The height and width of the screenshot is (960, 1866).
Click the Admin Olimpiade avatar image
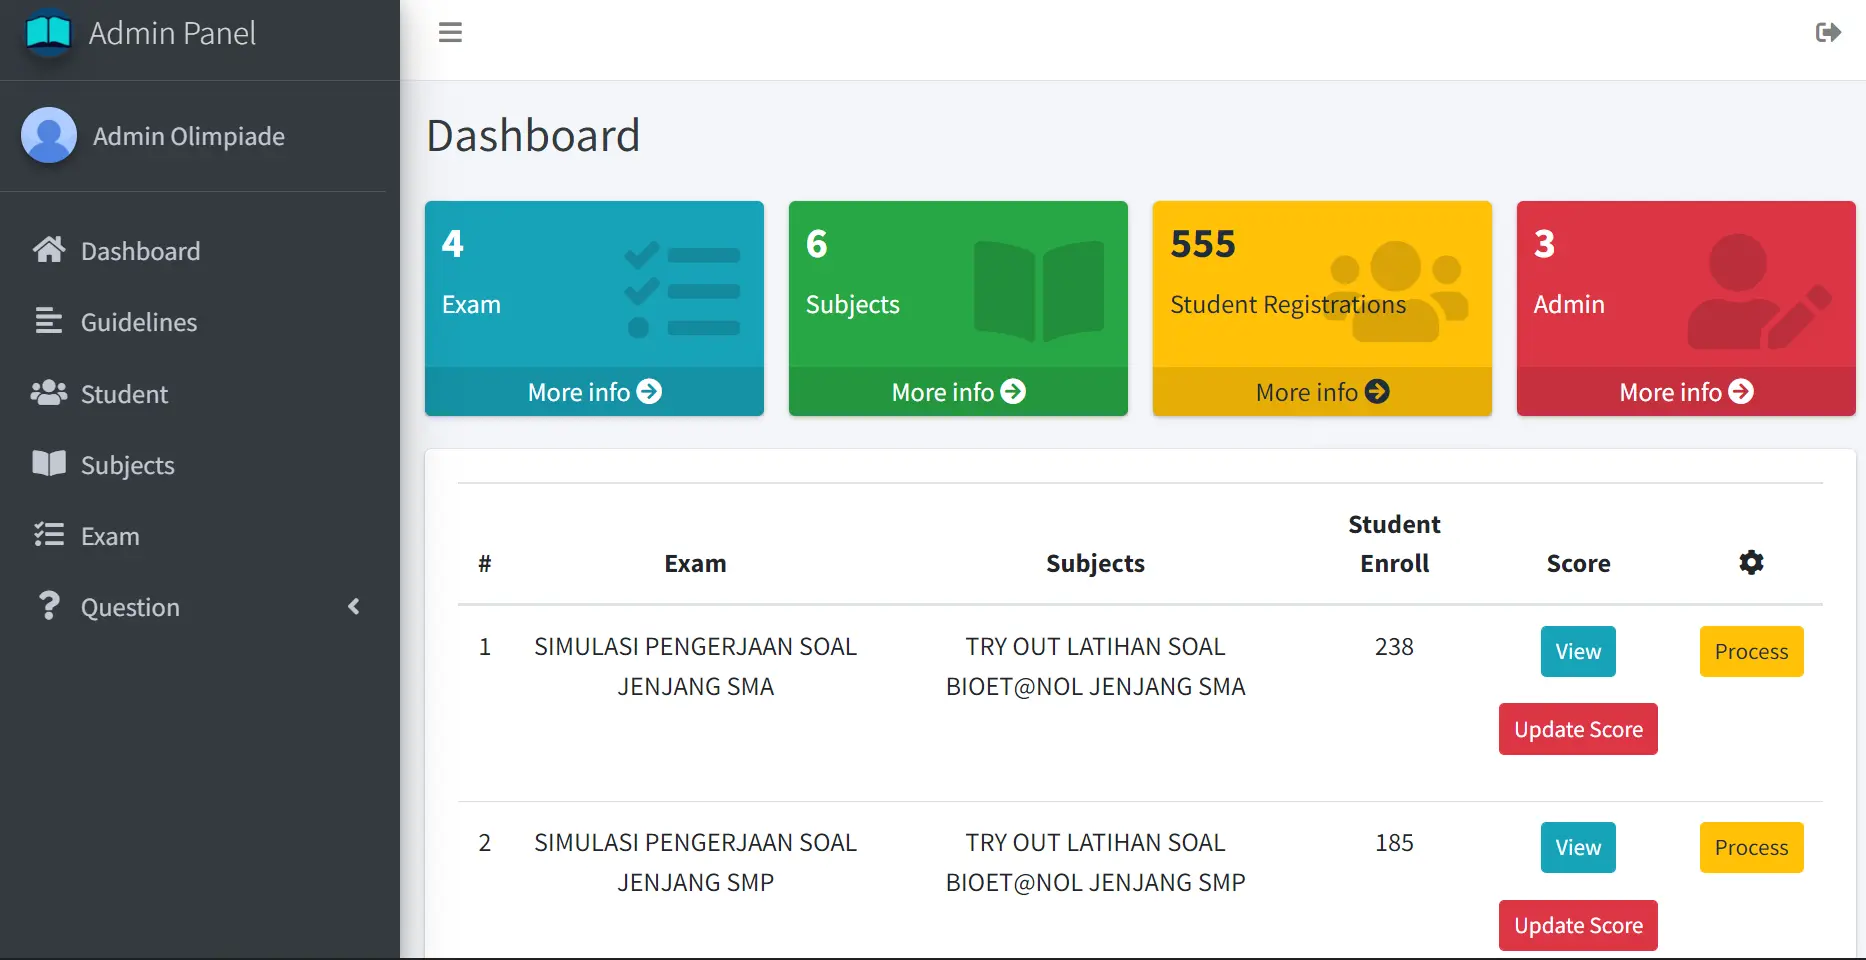point(49,135)
